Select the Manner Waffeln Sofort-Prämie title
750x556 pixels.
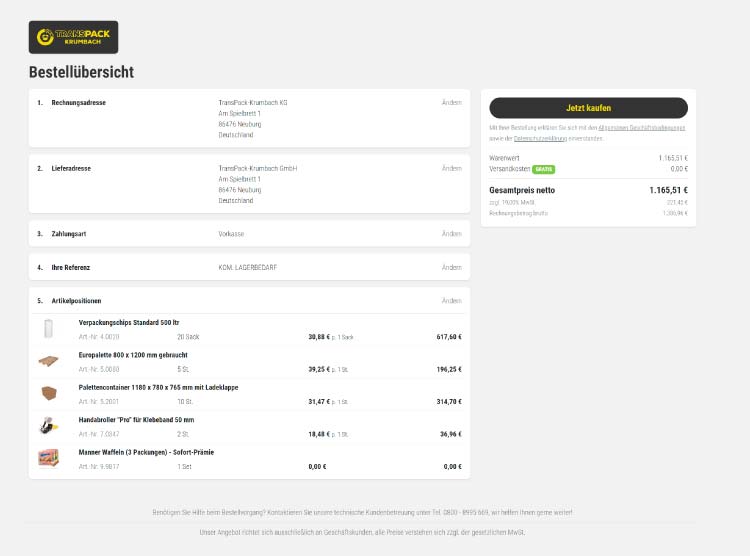coord(146,452)
